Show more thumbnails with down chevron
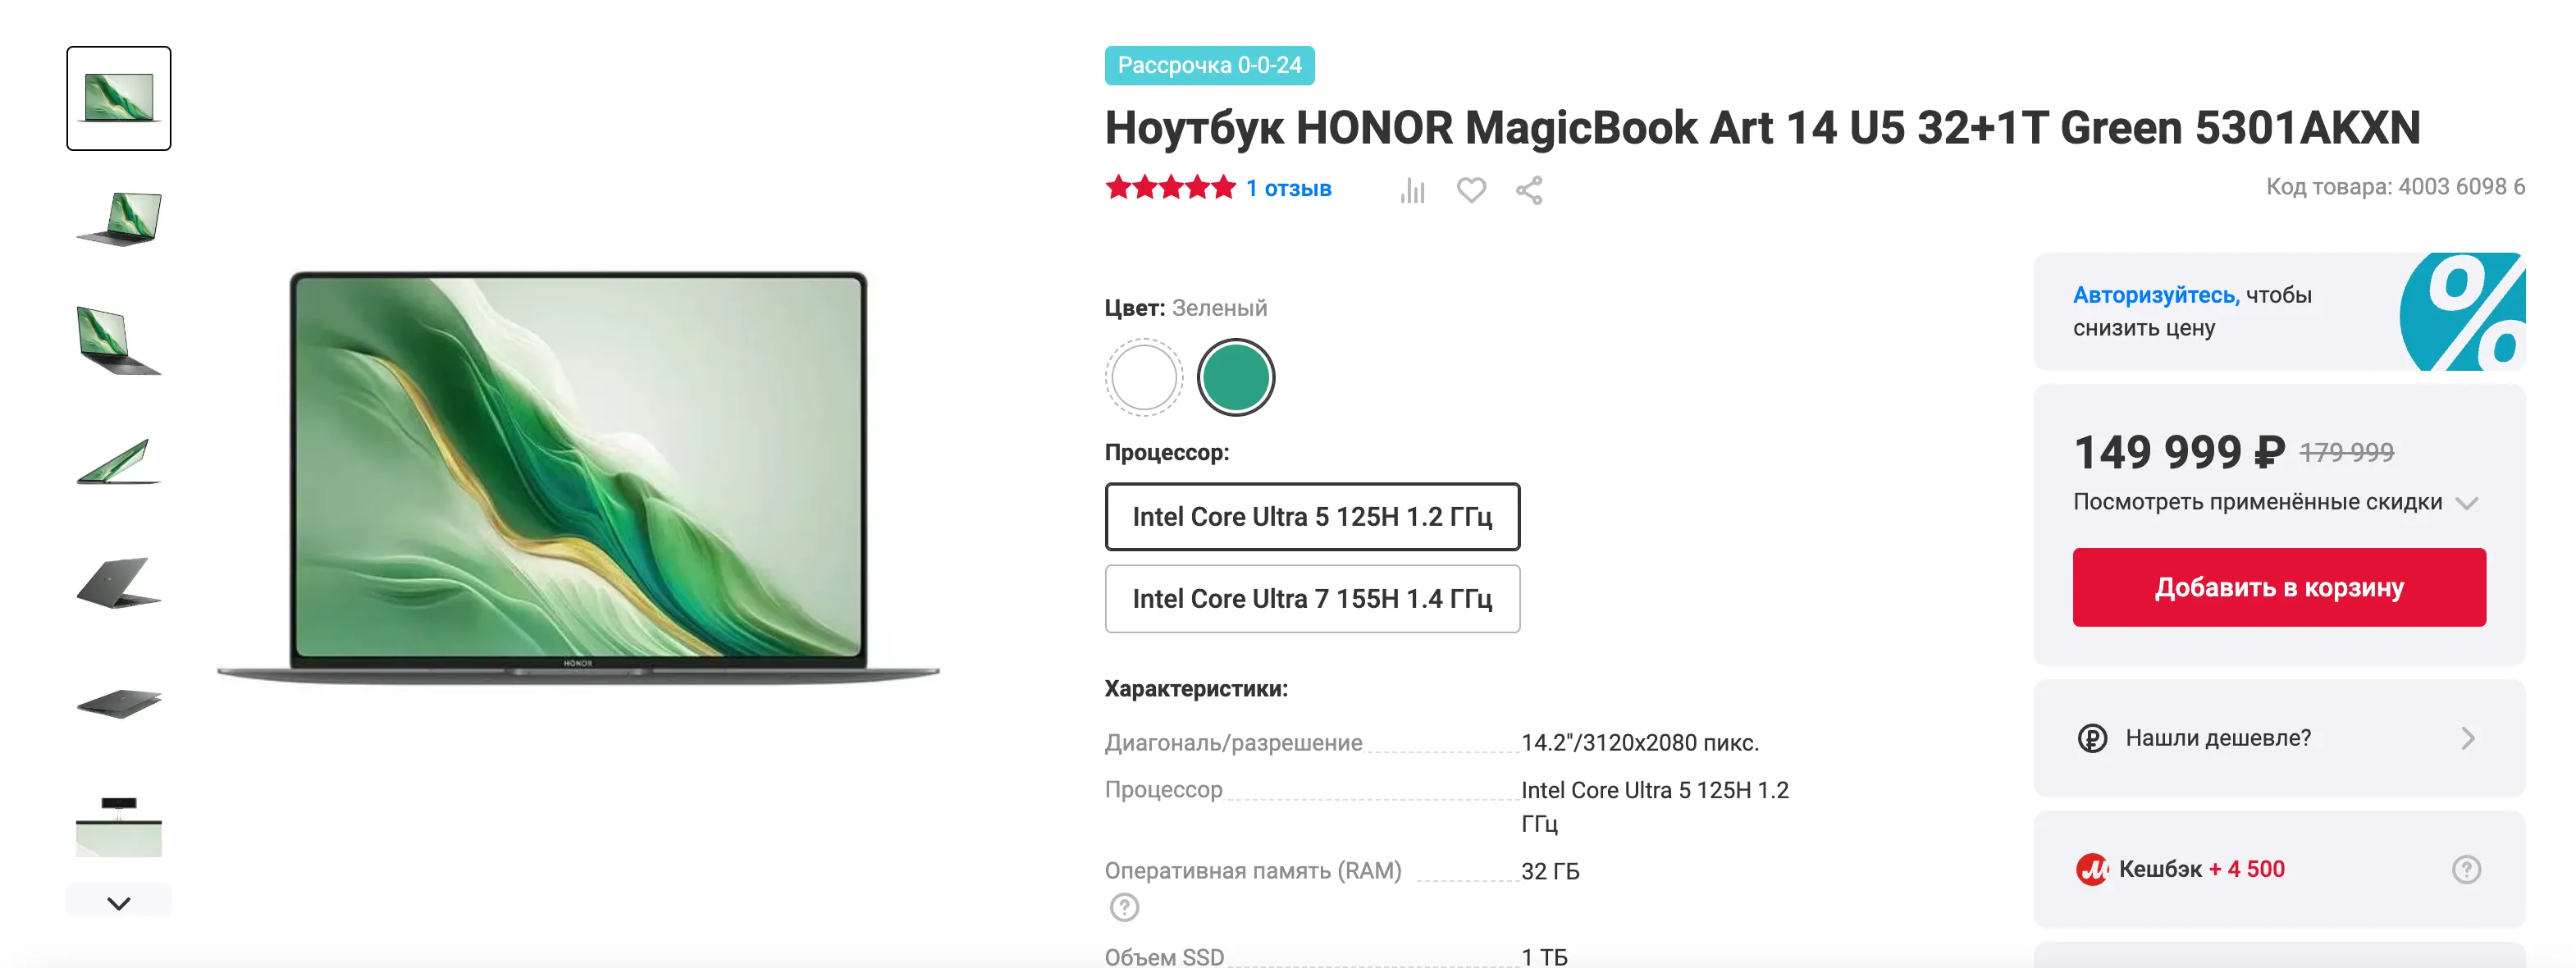2576x968 pixels. tap(119, 902)
